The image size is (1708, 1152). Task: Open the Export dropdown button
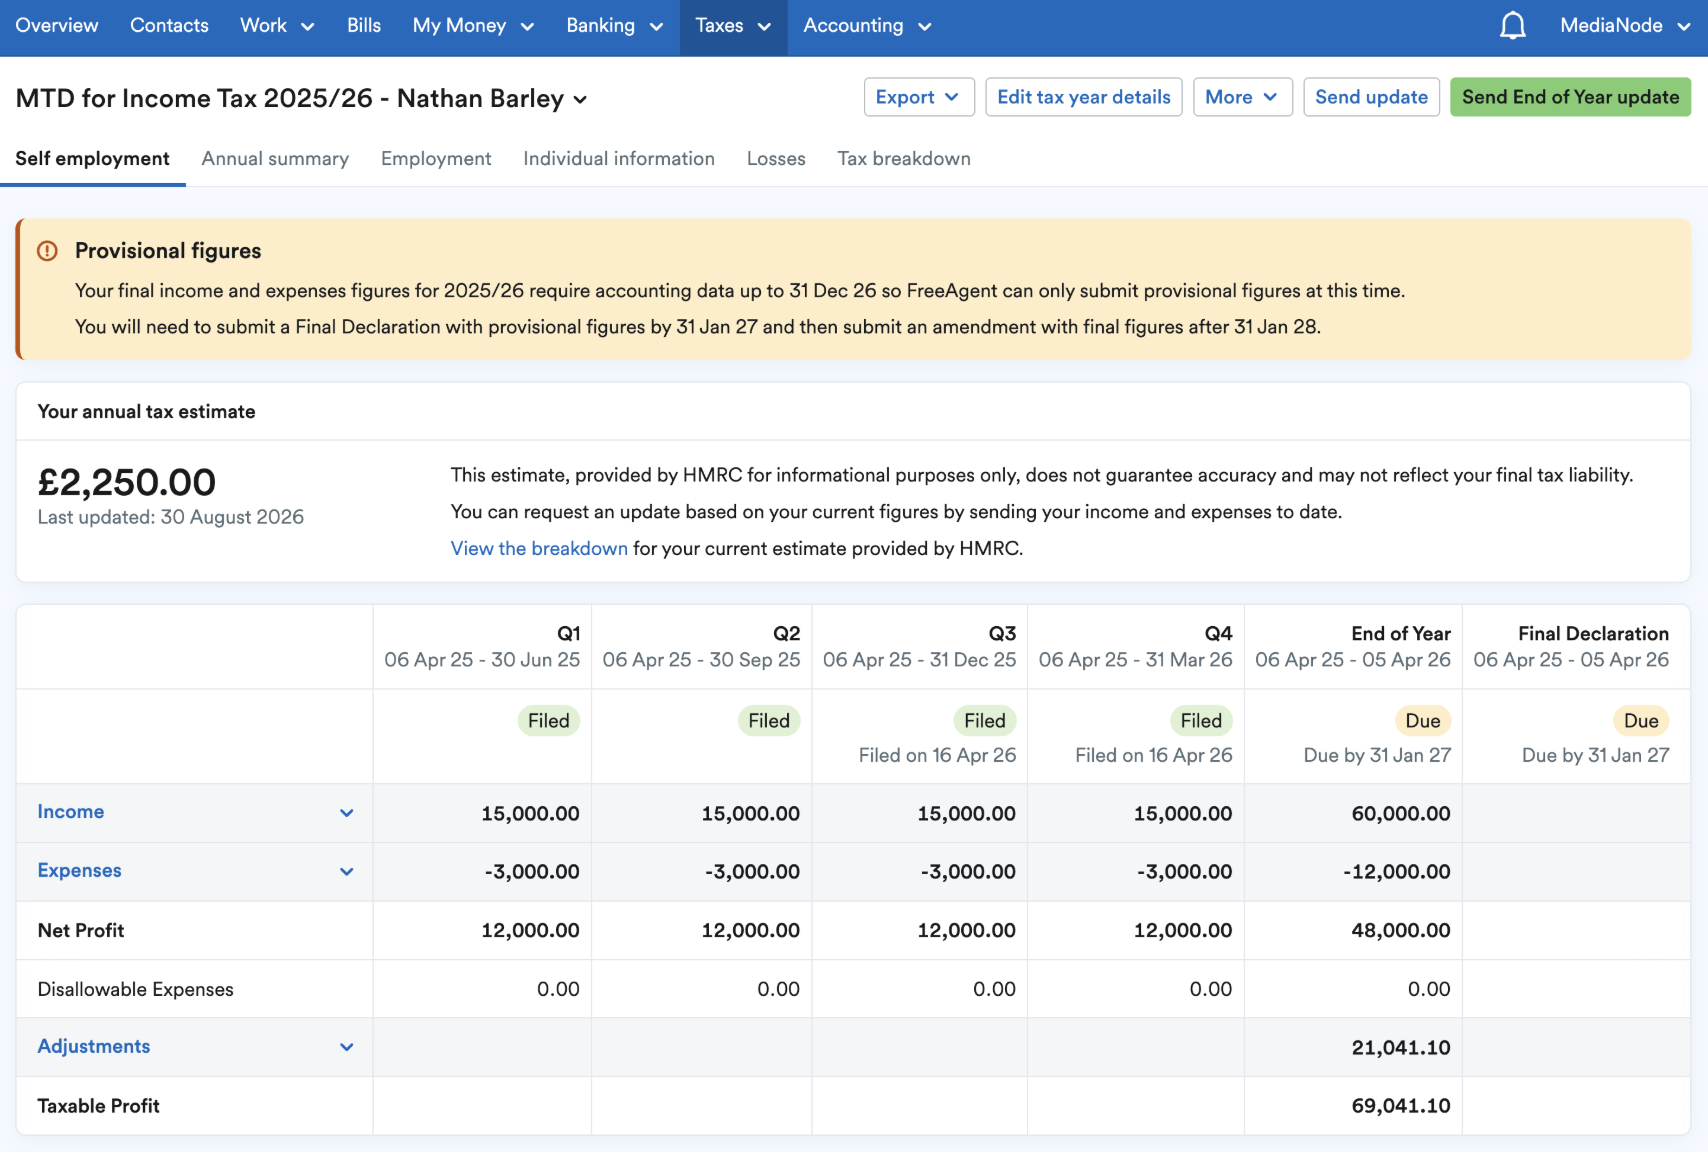pyautogui.click(x=919, y=97)
